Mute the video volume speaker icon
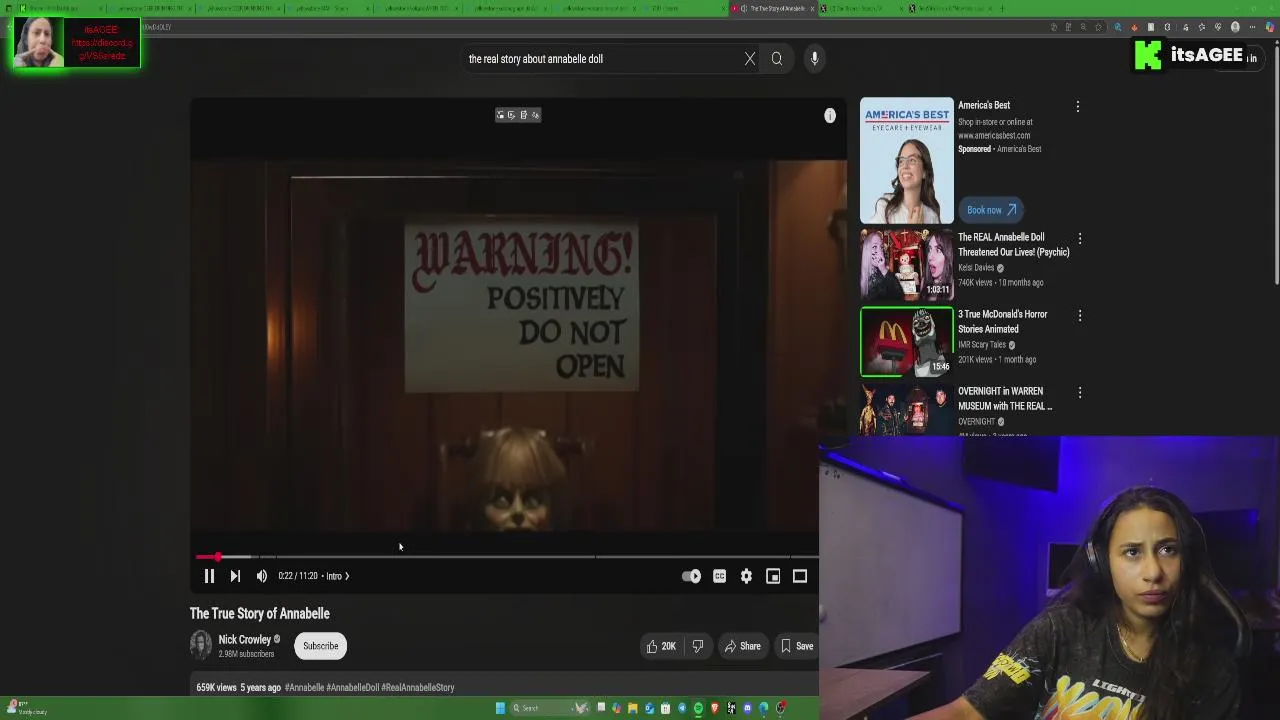The width and height of the screenshot is (1280, 720). [x=262, y=576]
